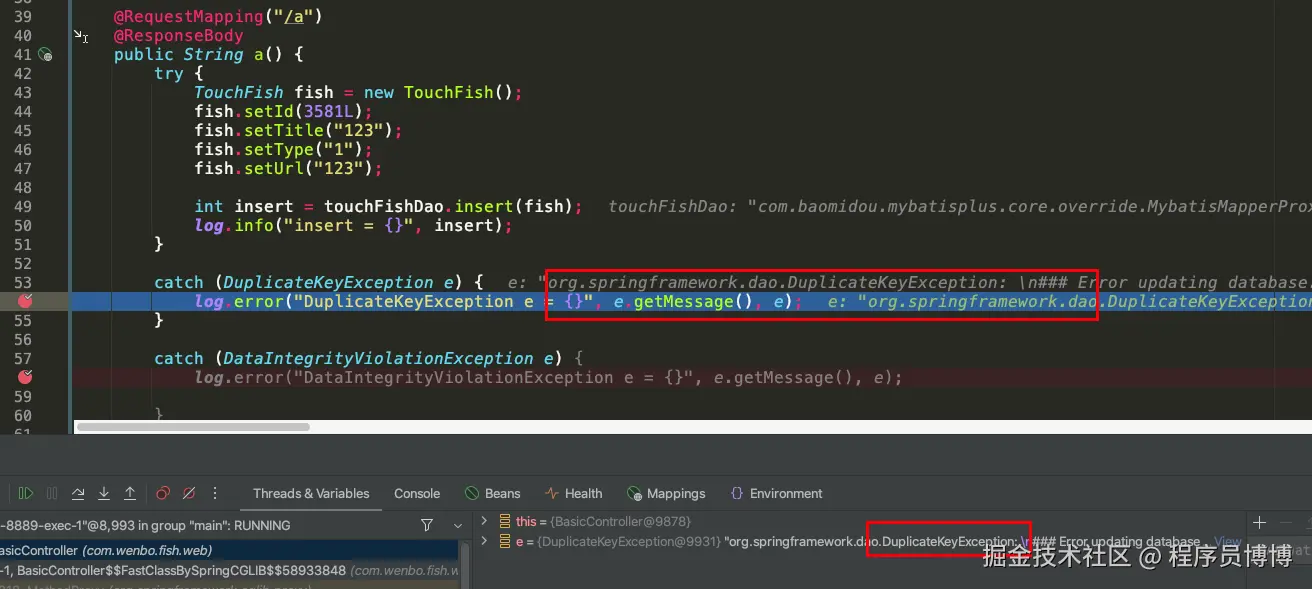The width and height of the screenshot is (1312, 589).
Task: Open the thread selector dropdown
Action: [458, 525]
